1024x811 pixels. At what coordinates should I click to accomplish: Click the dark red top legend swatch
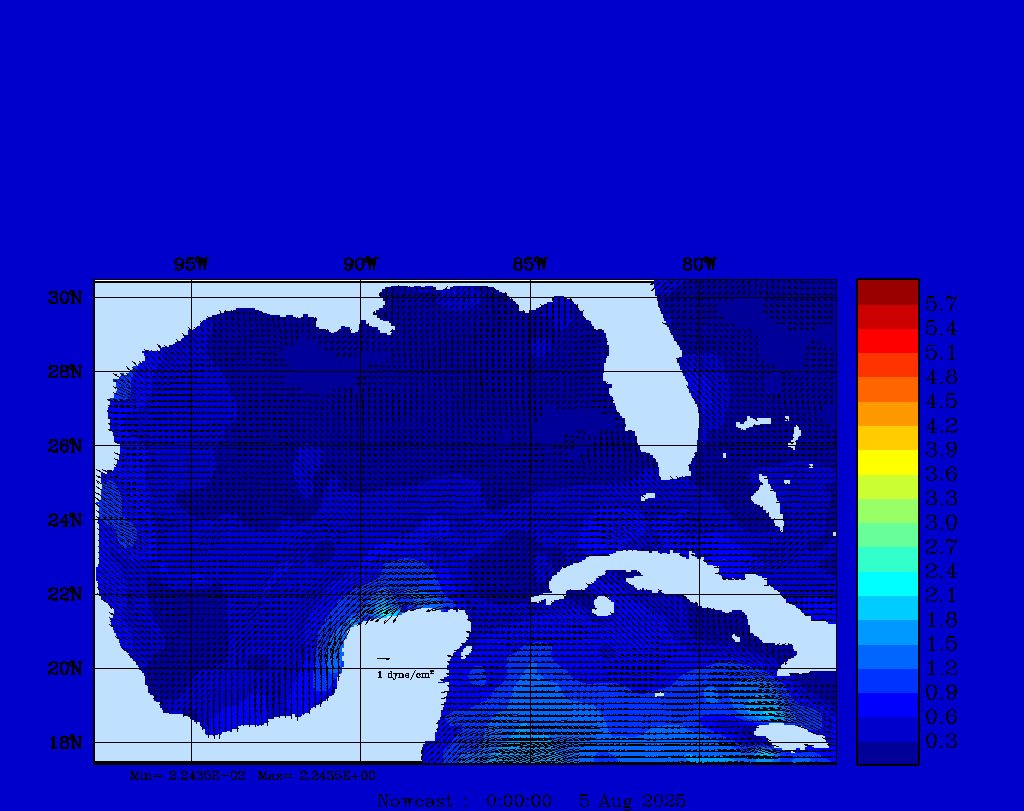pyautogui.click(x=887, y=291)
